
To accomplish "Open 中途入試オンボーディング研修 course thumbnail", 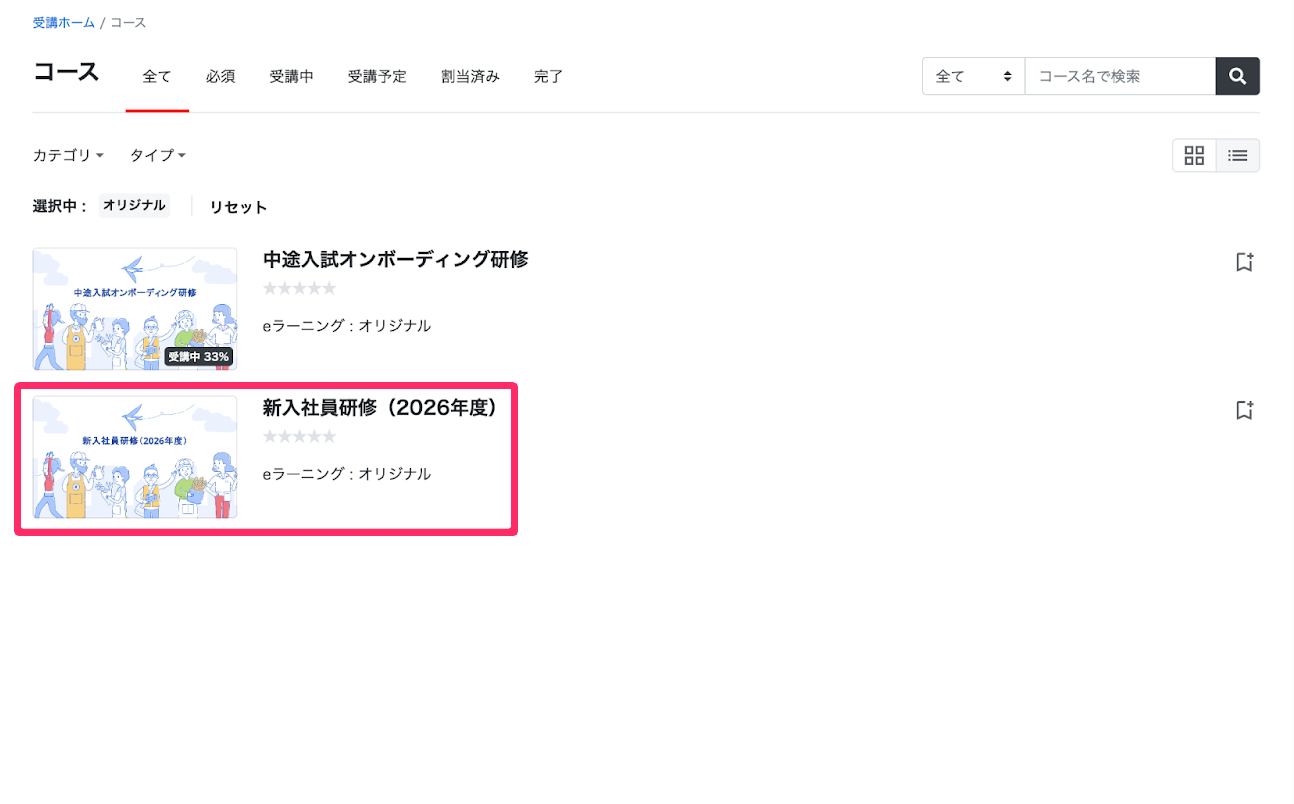I will coord(135,309).
